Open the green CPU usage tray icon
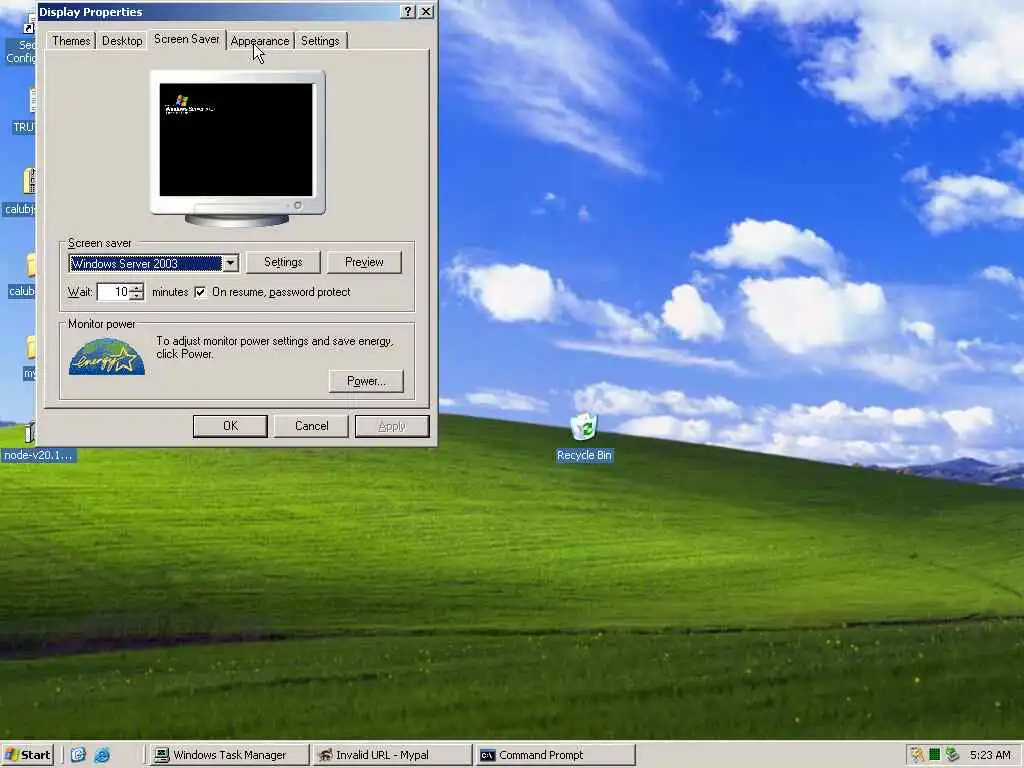1024x768 pixels. 935,755
